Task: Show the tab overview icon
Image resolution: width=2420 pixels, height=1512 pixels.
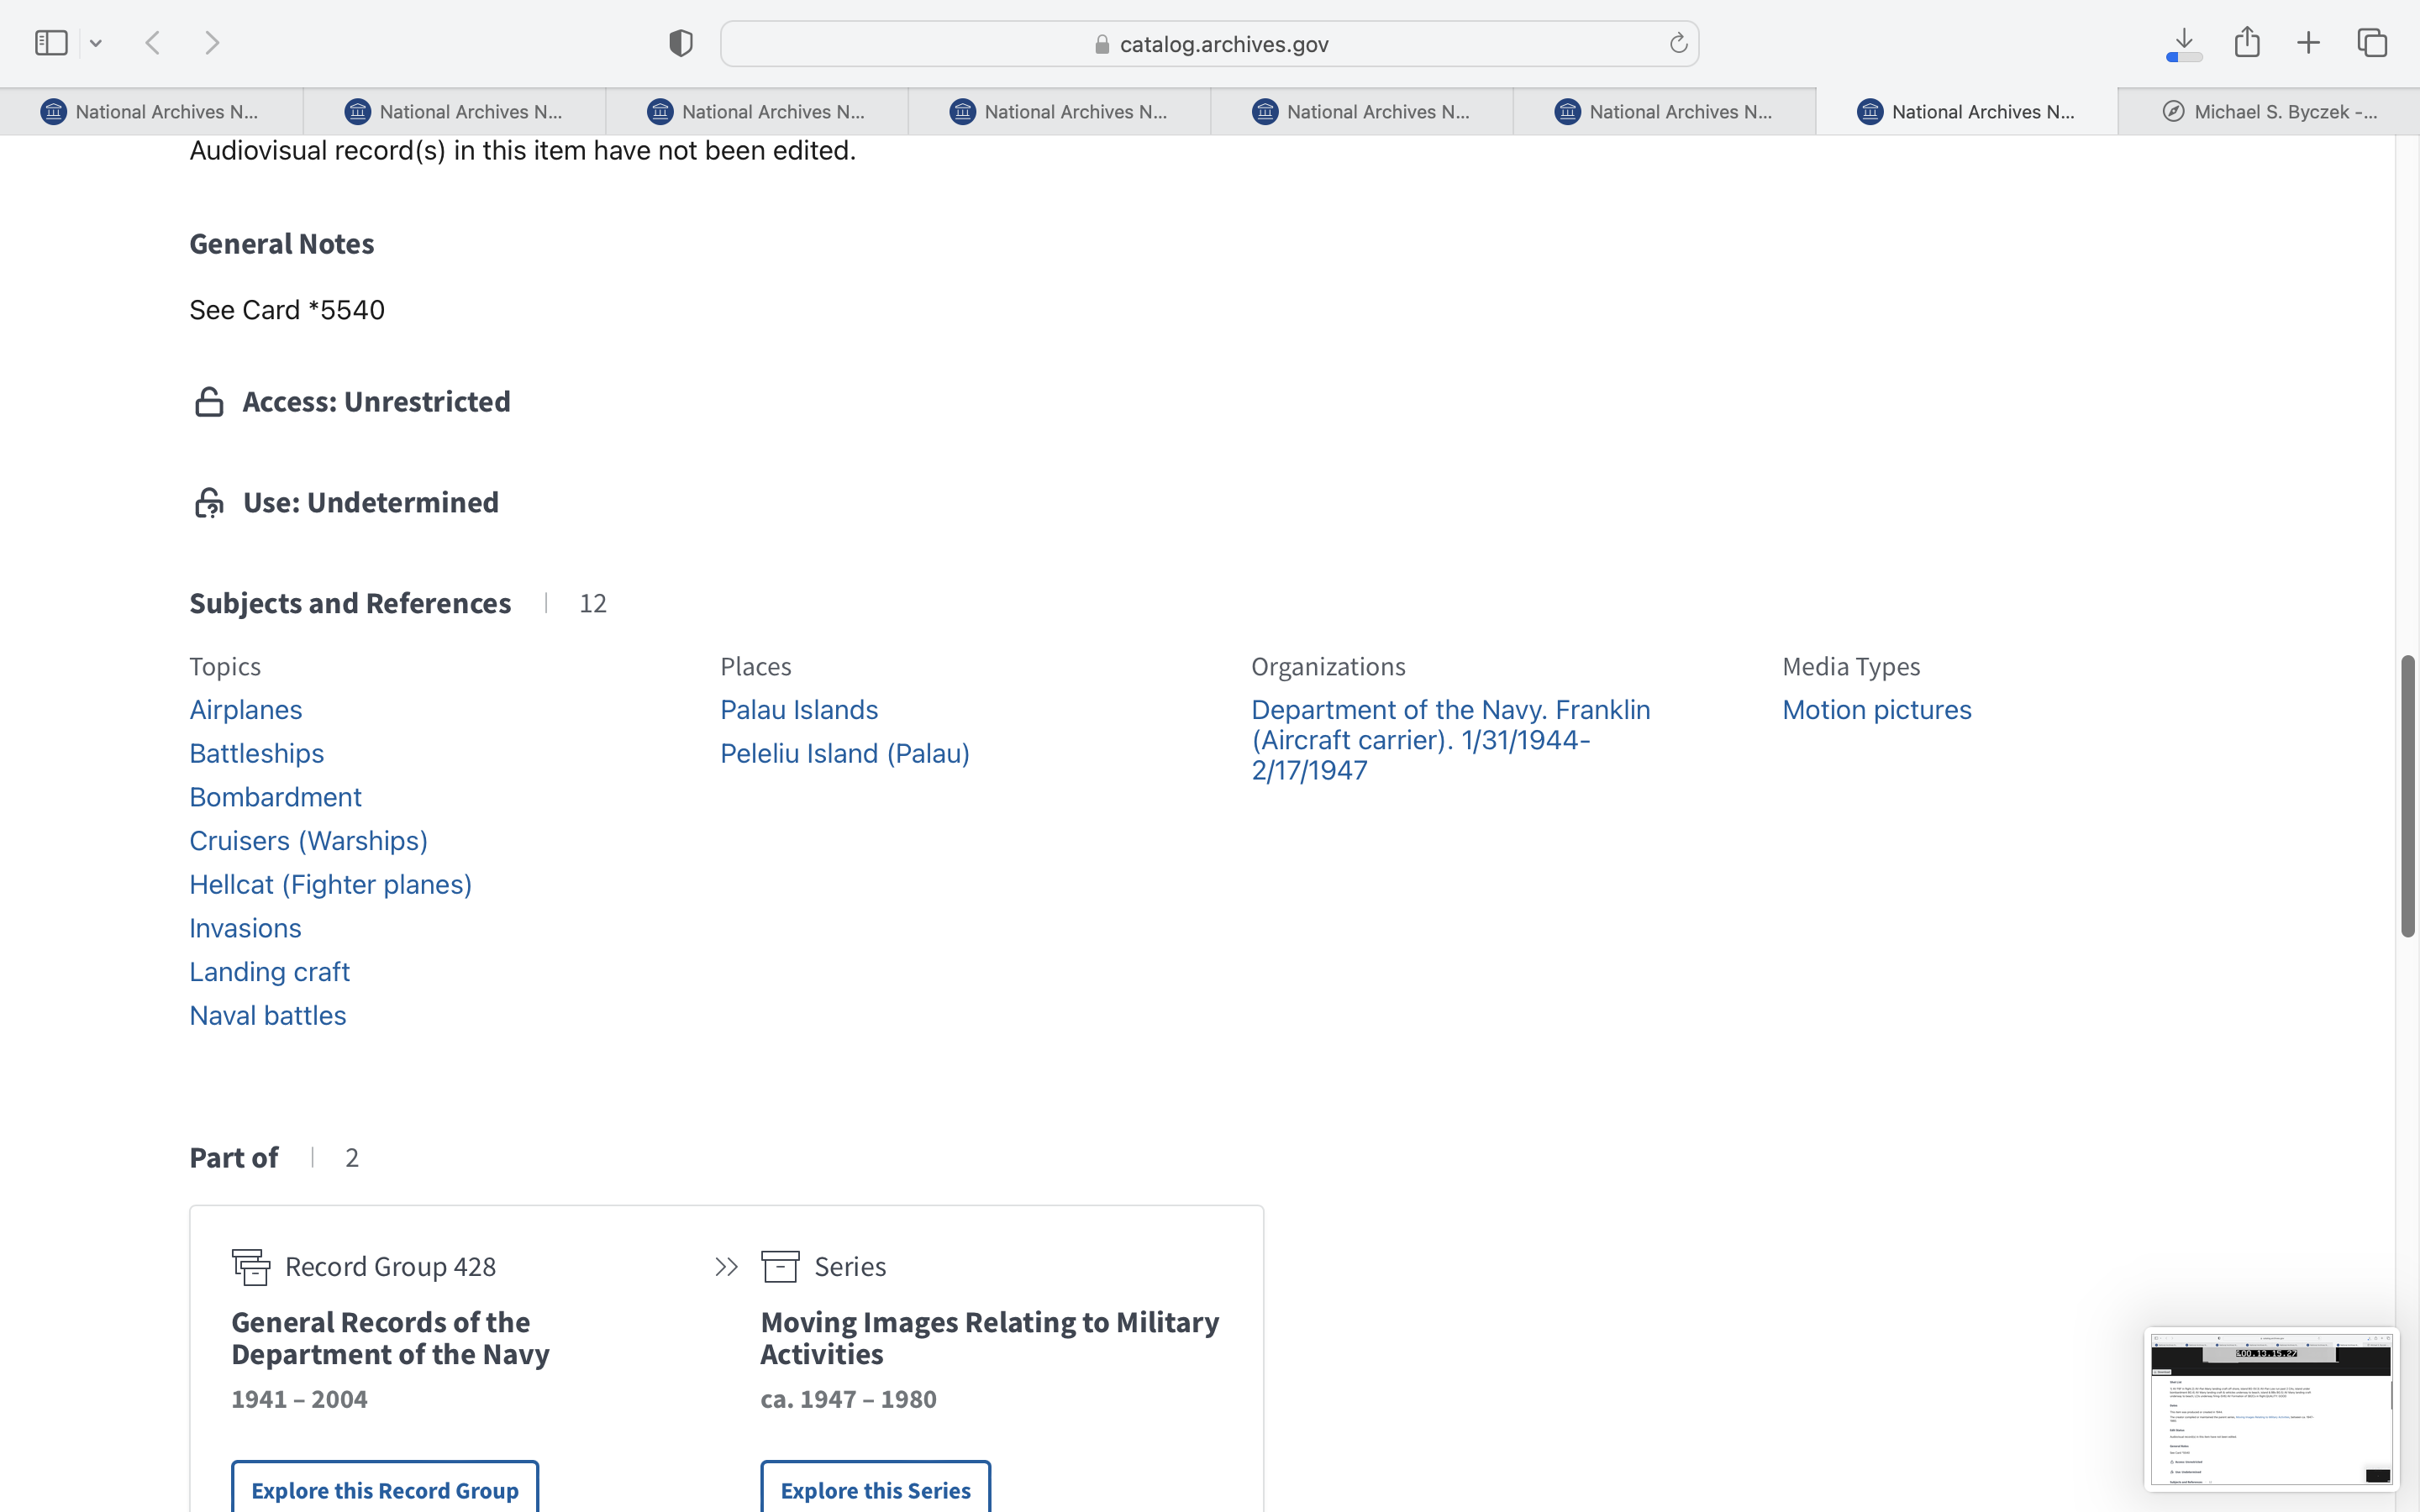Action: pyautogui.click(x=2372, y=43)
